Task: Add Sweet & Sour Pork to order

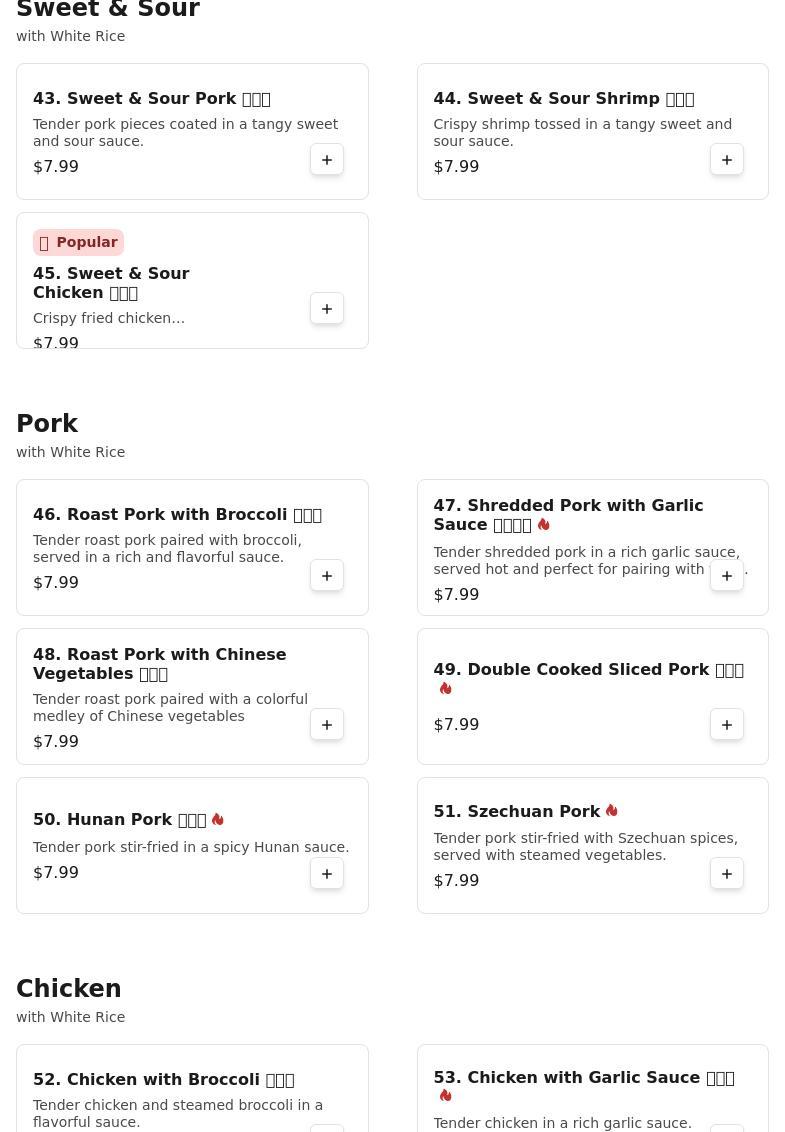Action: tap(327, 160)
